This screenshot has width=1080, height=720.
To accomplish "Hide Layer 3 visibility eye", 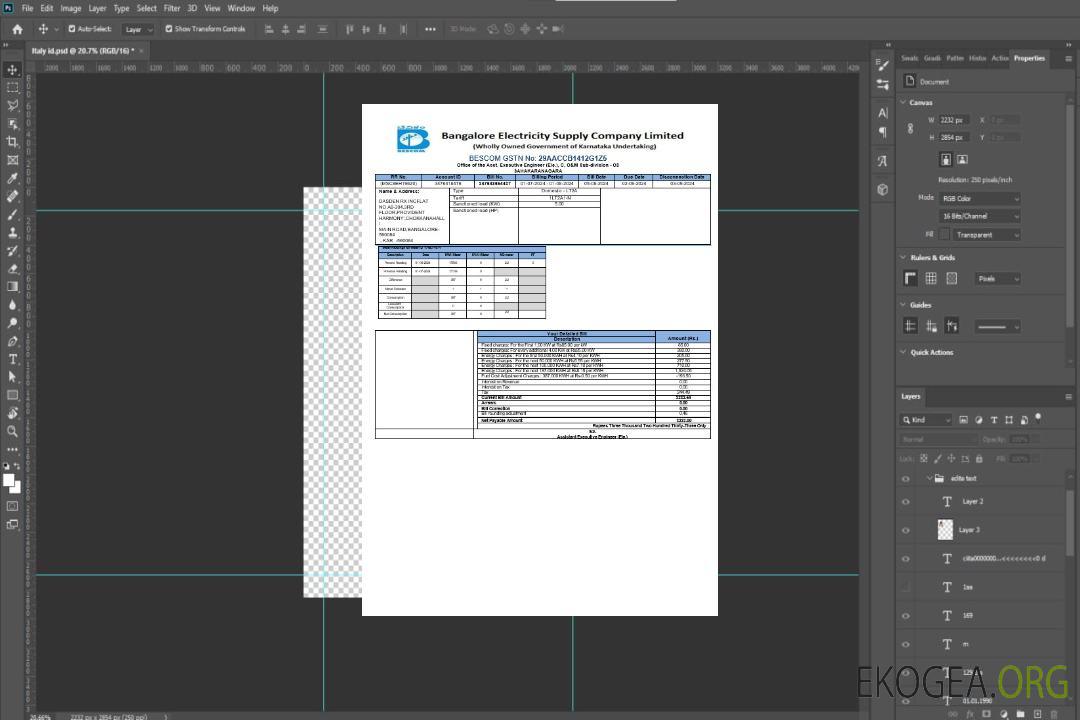I will (x=906, y=531).
